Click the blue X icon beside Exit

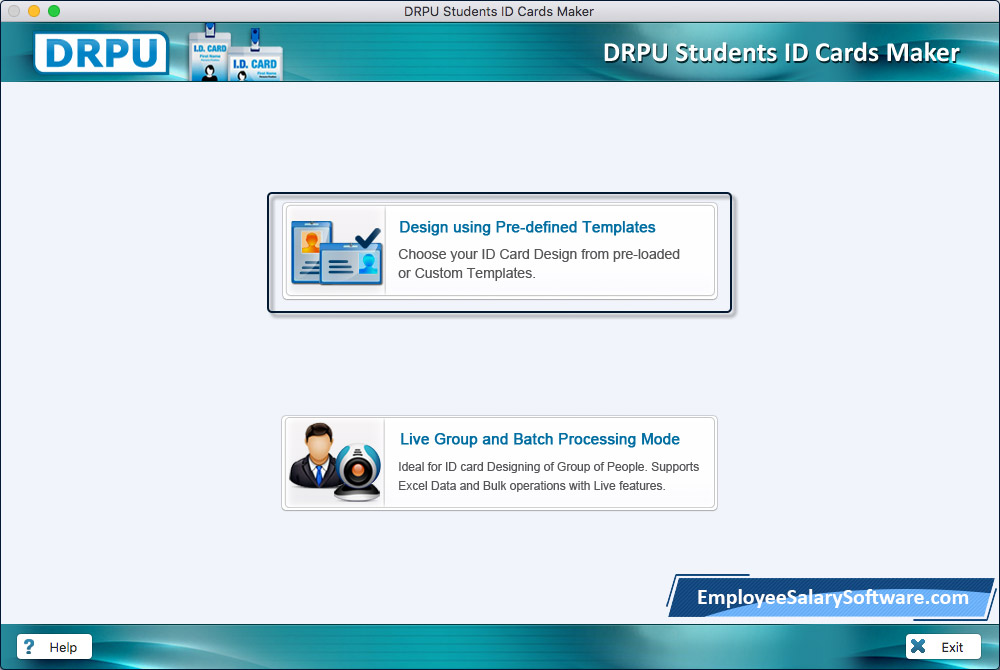click(918, 646)
